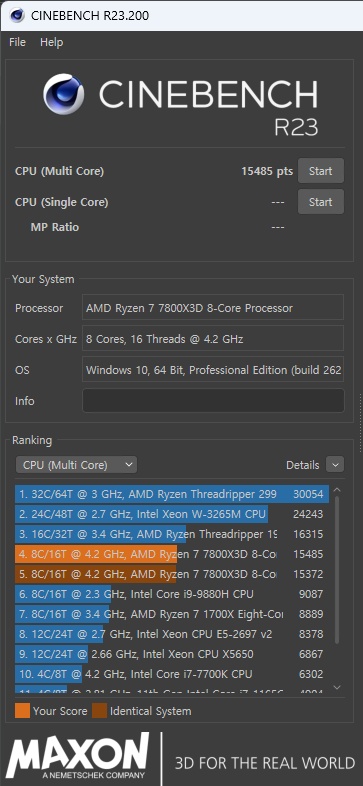This screenshot has width=363, height=786.
Task: Click the Details label in Ranking
Action: [x=302, y=465]
